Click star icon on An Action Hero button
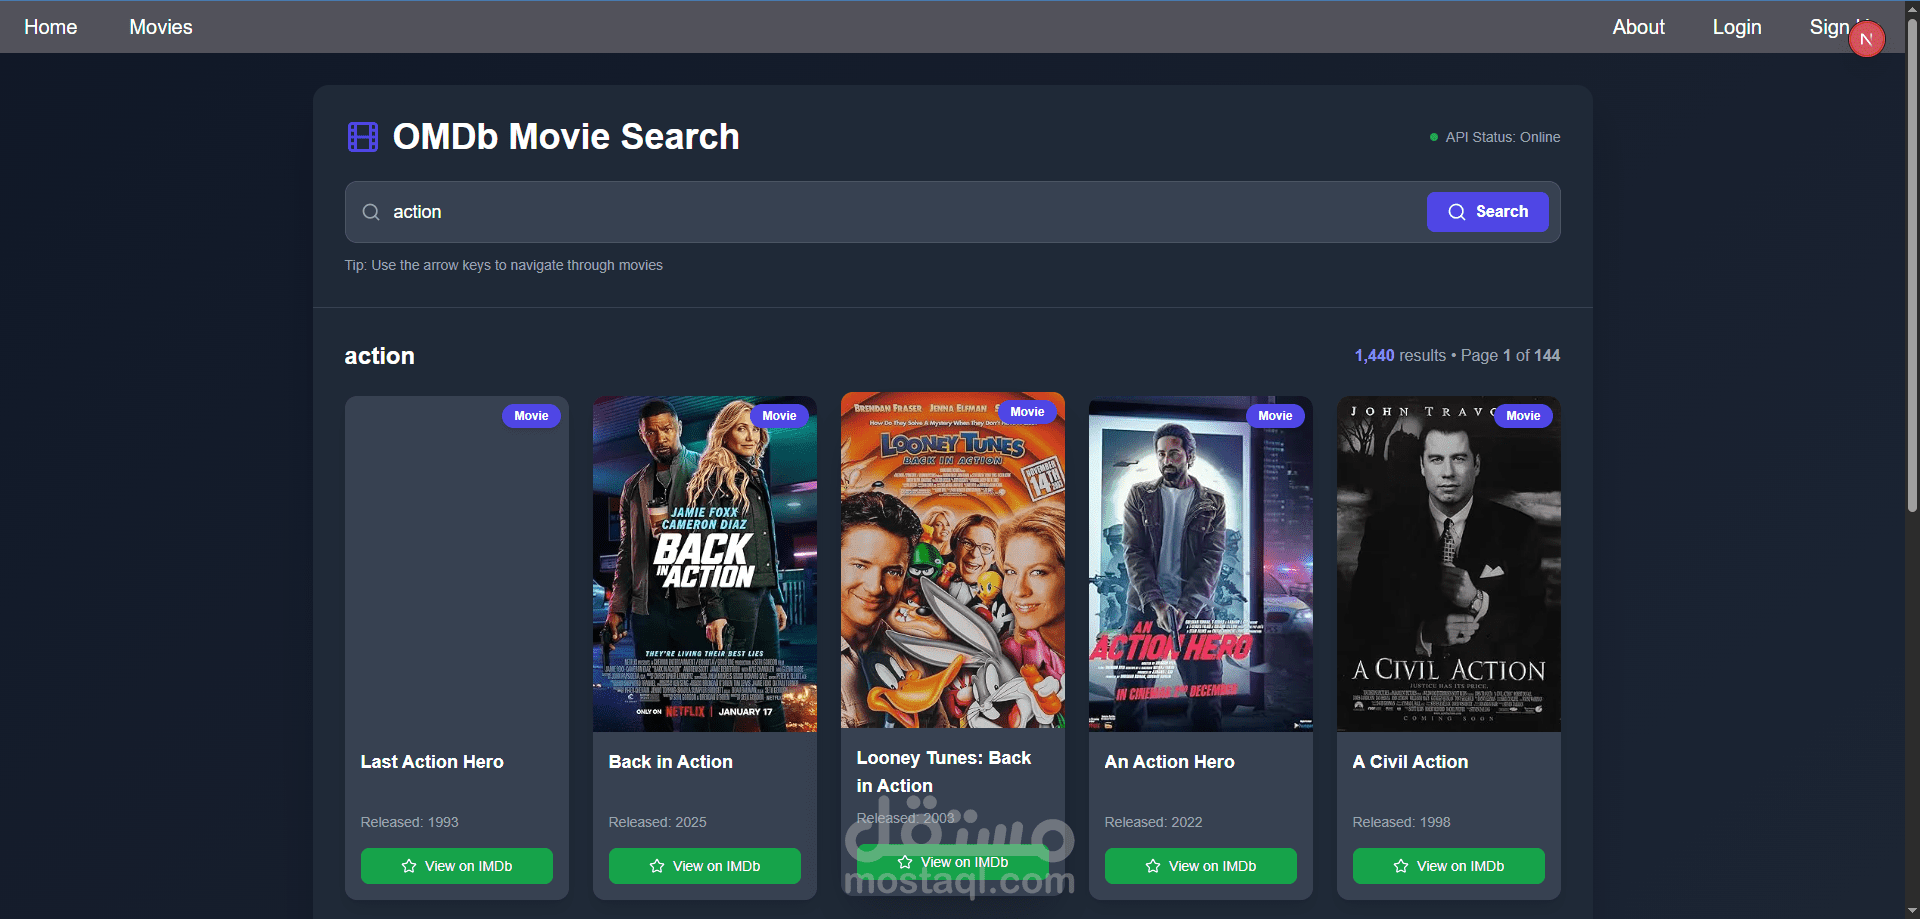 (x=1153, y=866)
